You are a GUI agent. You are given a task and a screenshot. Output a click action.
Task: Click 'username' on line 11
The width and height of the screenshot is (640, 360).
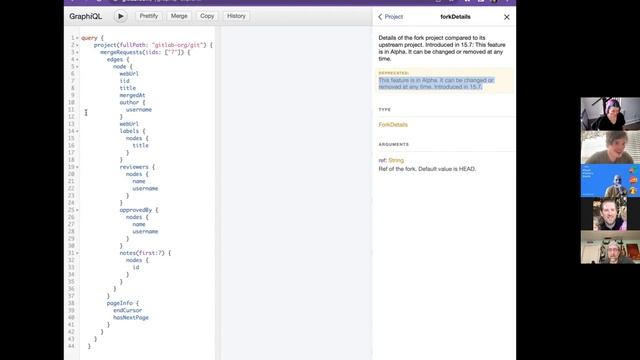[x=139, y=110]
